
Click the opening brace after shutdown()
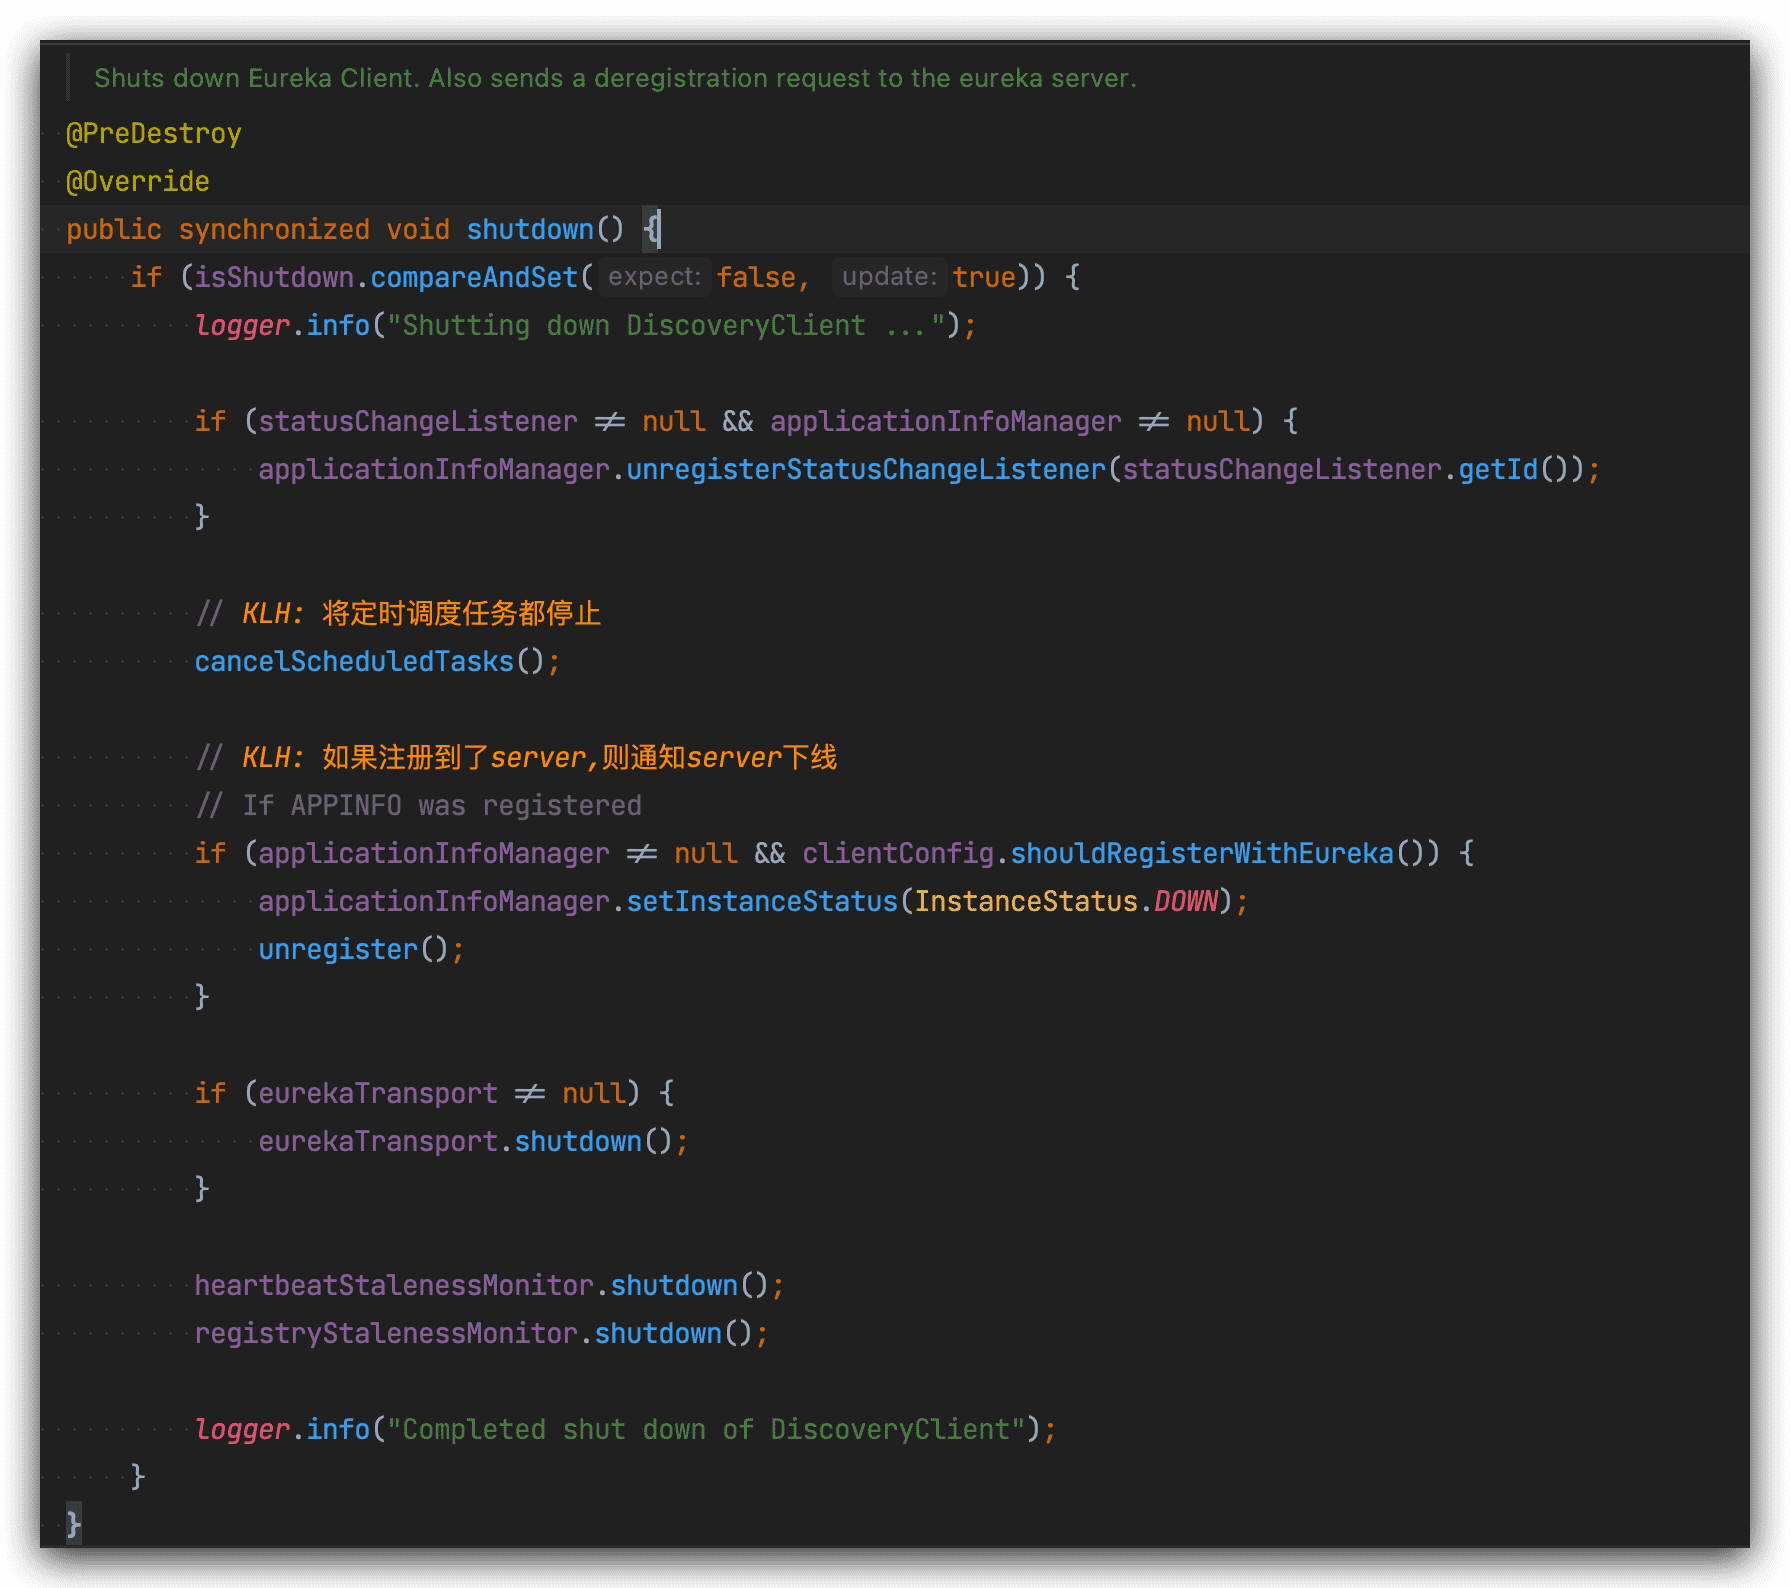(651, 229)
